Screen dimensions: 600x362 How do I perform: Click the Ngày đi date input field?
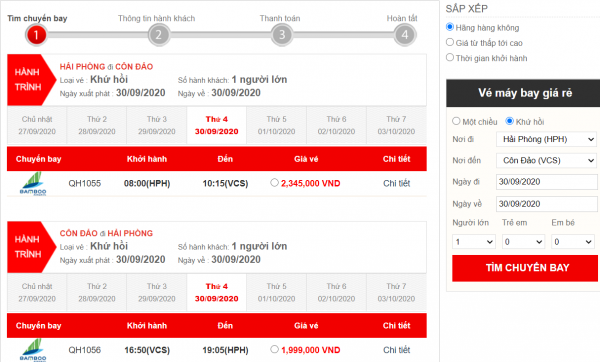546,182
